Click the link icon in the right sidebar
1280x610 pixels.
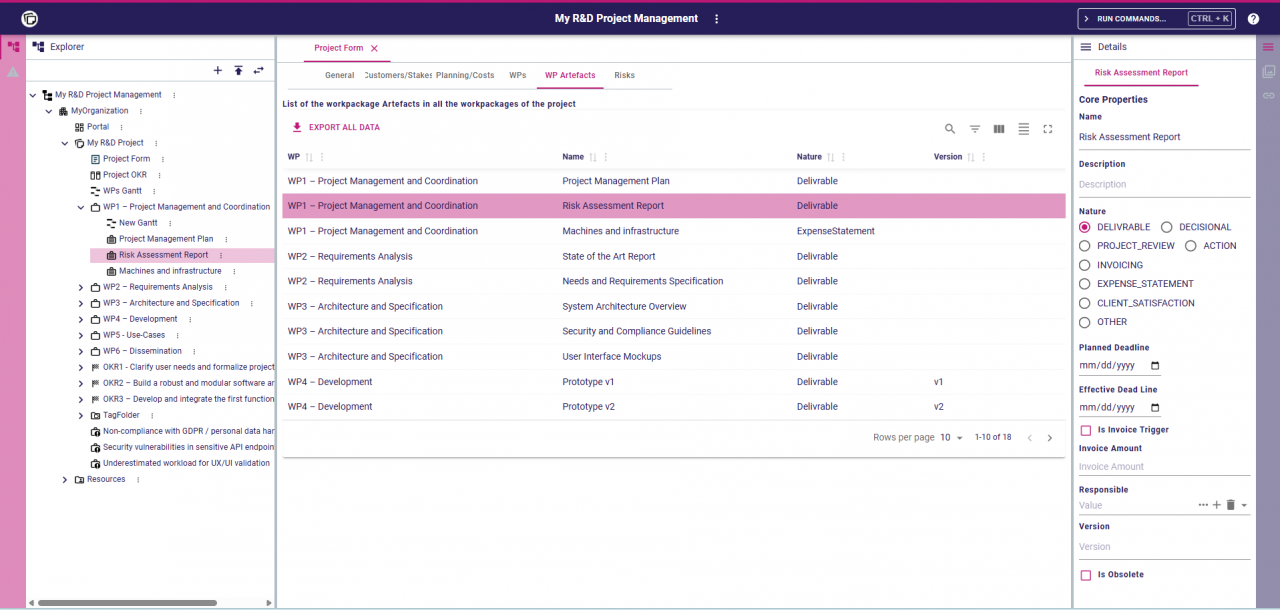(x=1269, y=95)
